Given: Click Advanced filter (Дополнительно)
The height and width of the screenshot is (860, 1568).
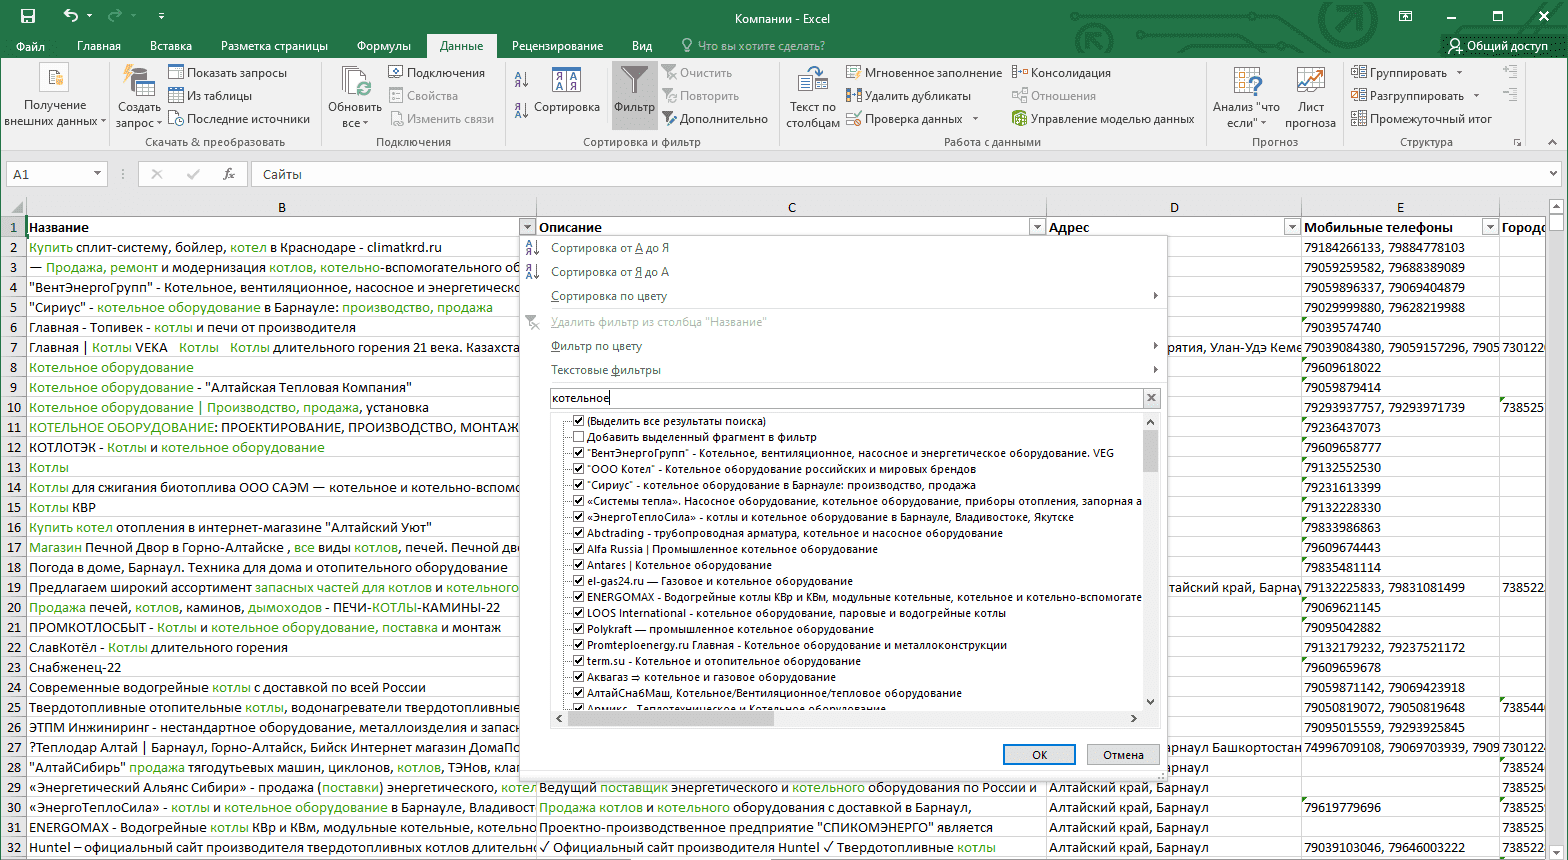Looking at the screenshot, I should [x=715, y=119].
